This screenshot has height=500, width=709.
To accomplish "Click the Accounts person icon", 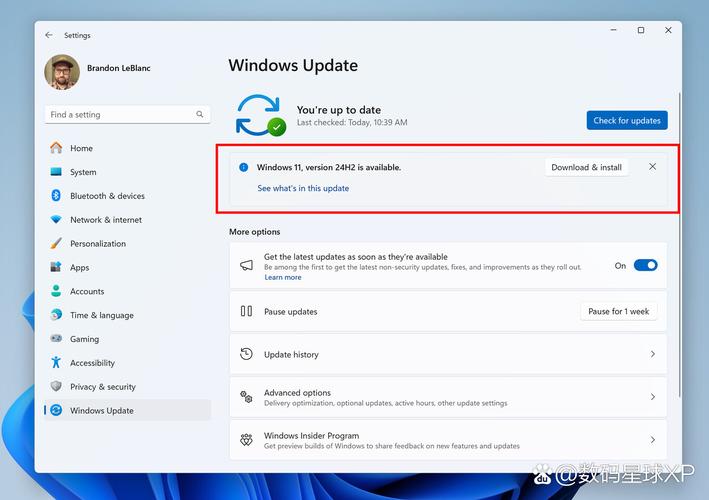I will coord(56,291).
